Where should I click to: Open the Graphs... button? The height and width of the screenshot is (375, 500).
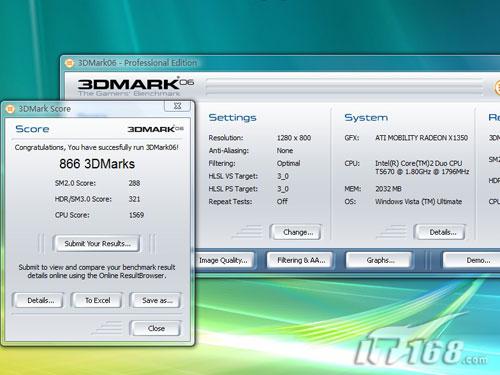click(380, 260)
